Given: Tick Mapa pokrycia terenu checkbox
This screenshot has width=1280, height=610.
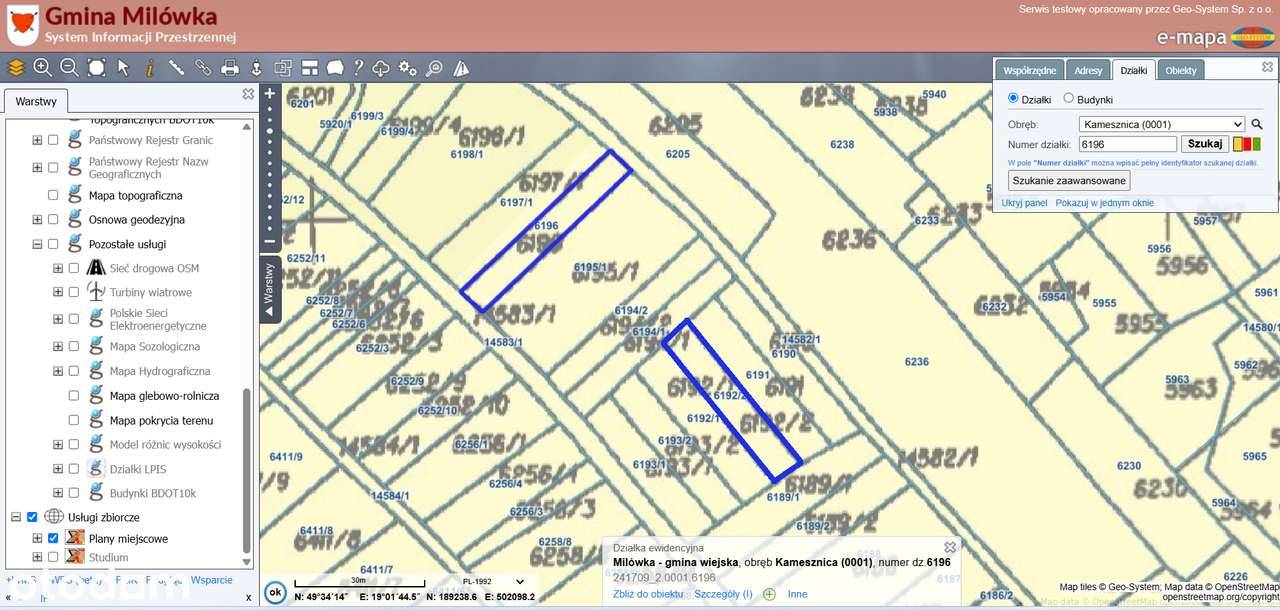Looking at the screenshot, I should click(73, 420).
